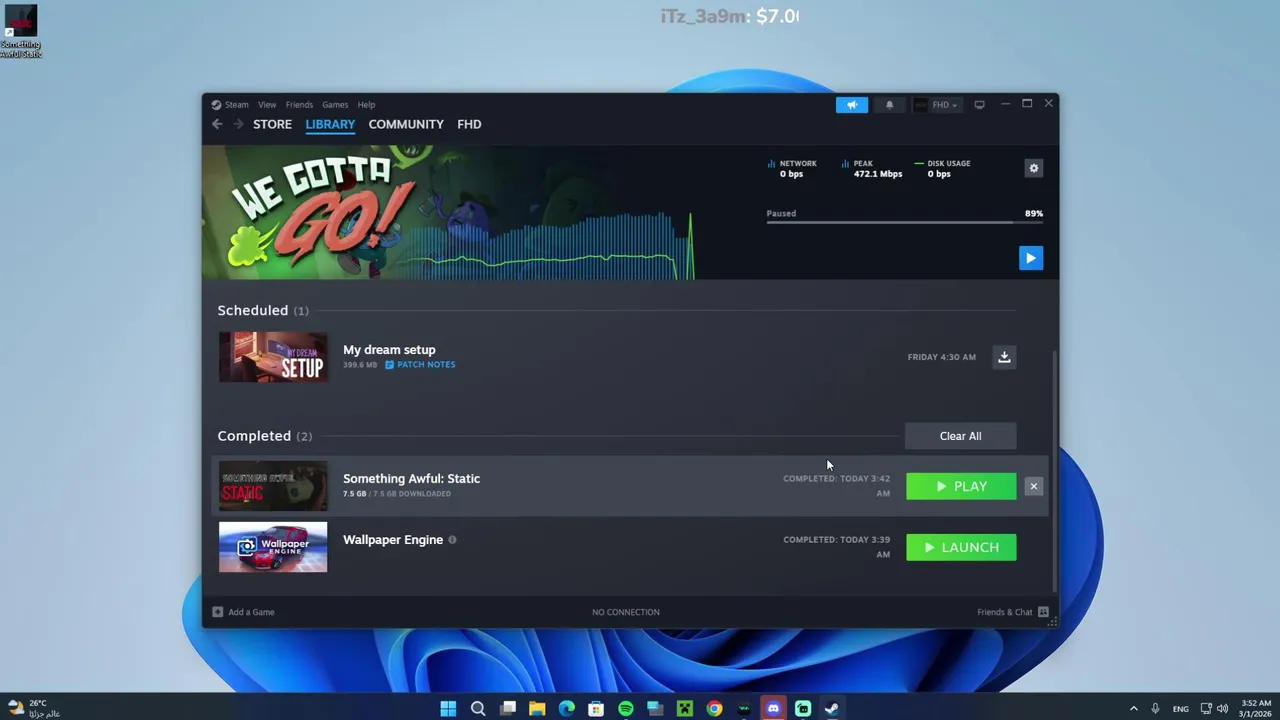The image size is (1280, 720).
Task: Open My dream setup thumbnail
Action: (x=273, y=357)
